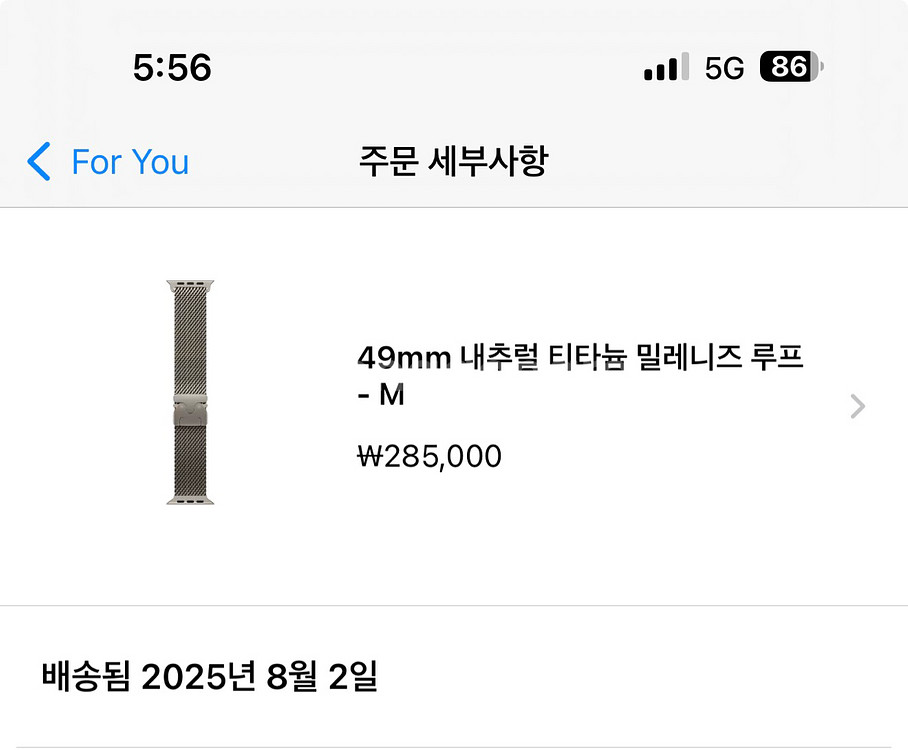Expand product details with the right chevron
Viewport: 908px width, 750px height.
[857, 406]
